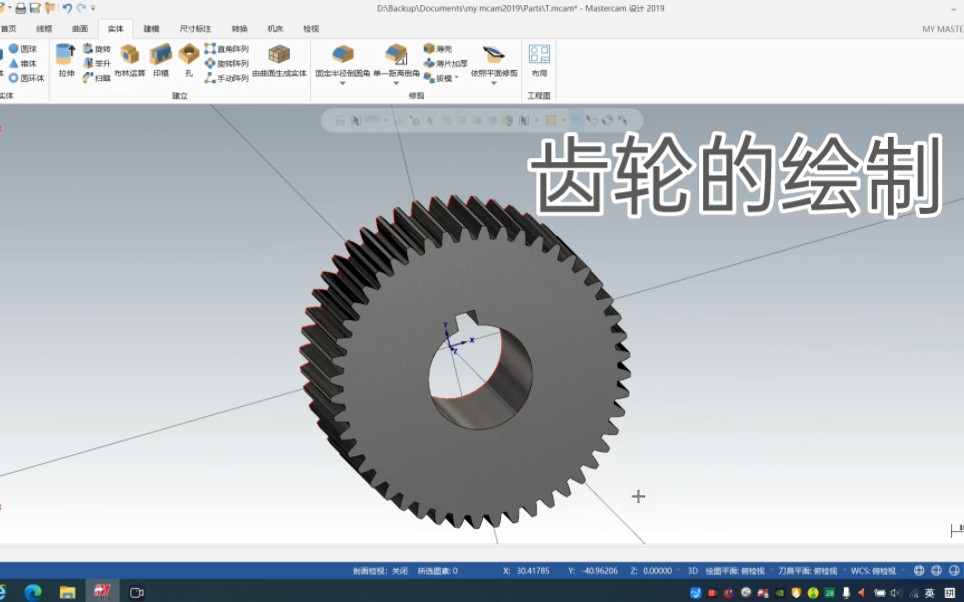Click the 薄片加厚 thicken tool
The width and height of the screenshot is (964, 602).
446,63
